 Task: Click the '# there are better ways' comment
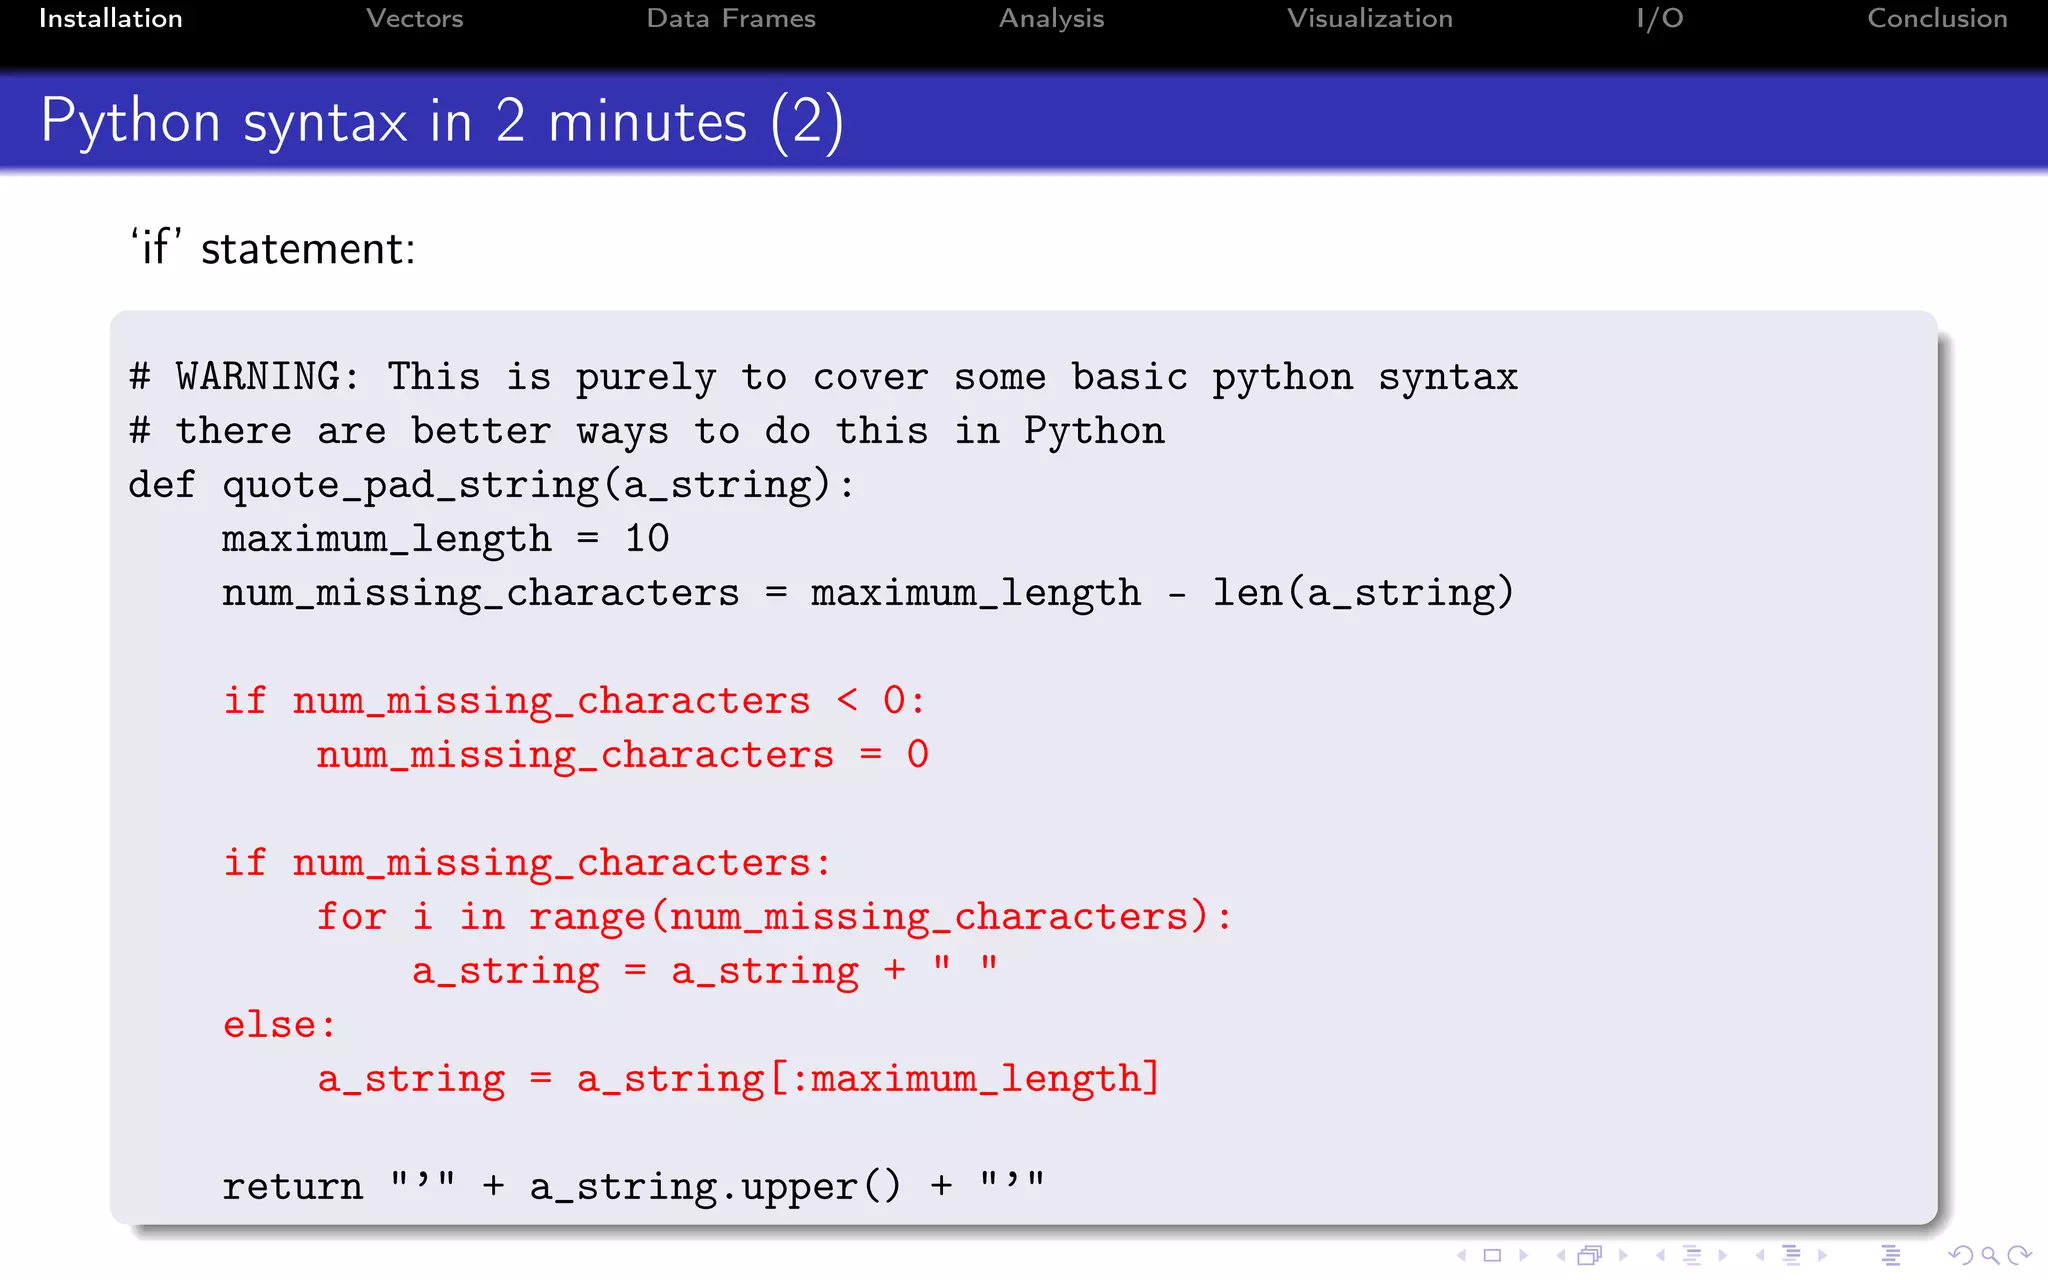point(646,431)
